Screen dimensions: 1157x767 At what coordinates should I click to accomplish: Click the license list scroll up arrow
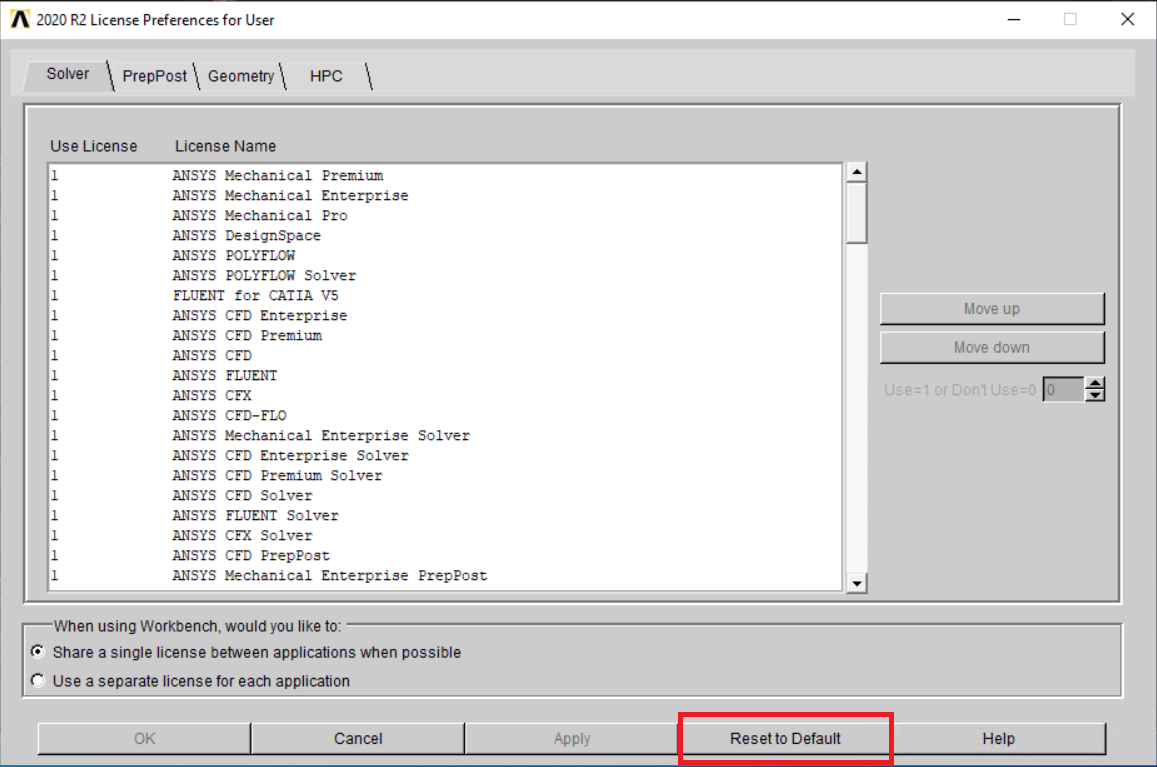point(856,172)
